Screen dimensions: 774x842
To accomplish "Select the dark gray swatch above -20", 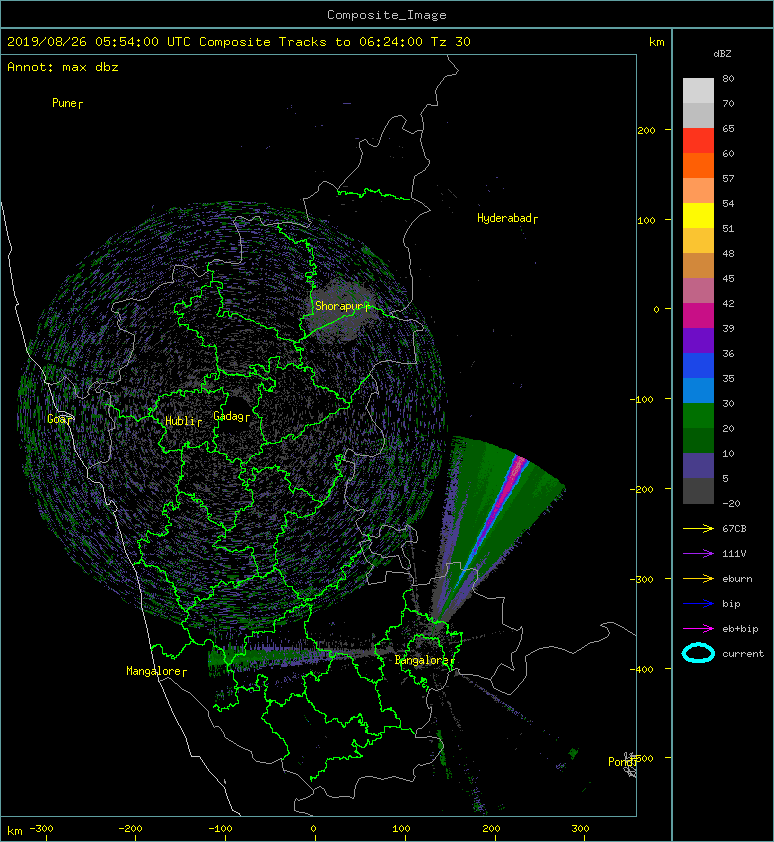I will coord(698,490).
